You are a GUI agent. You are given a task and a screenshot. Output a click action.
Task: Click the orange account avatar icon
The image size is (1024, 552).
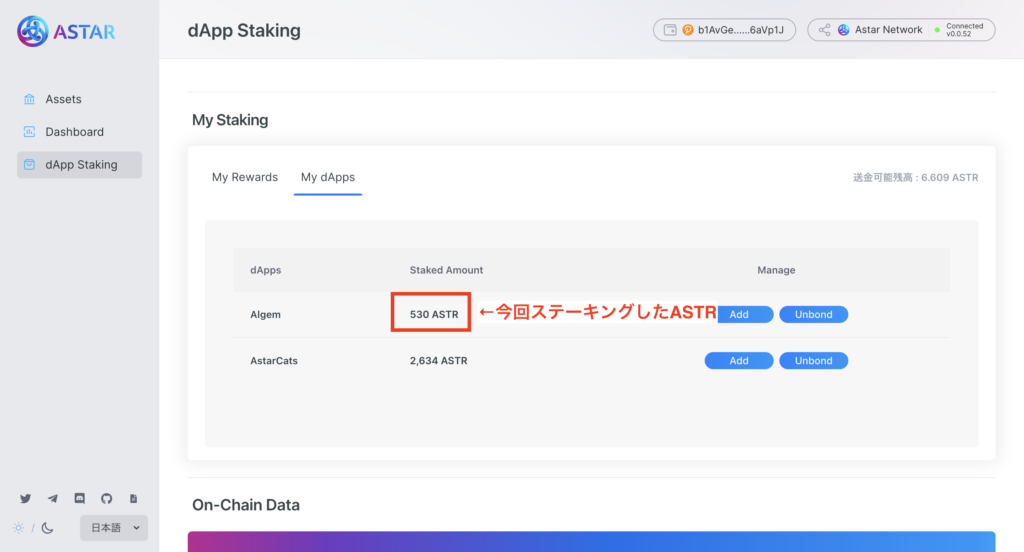(688, 30)
